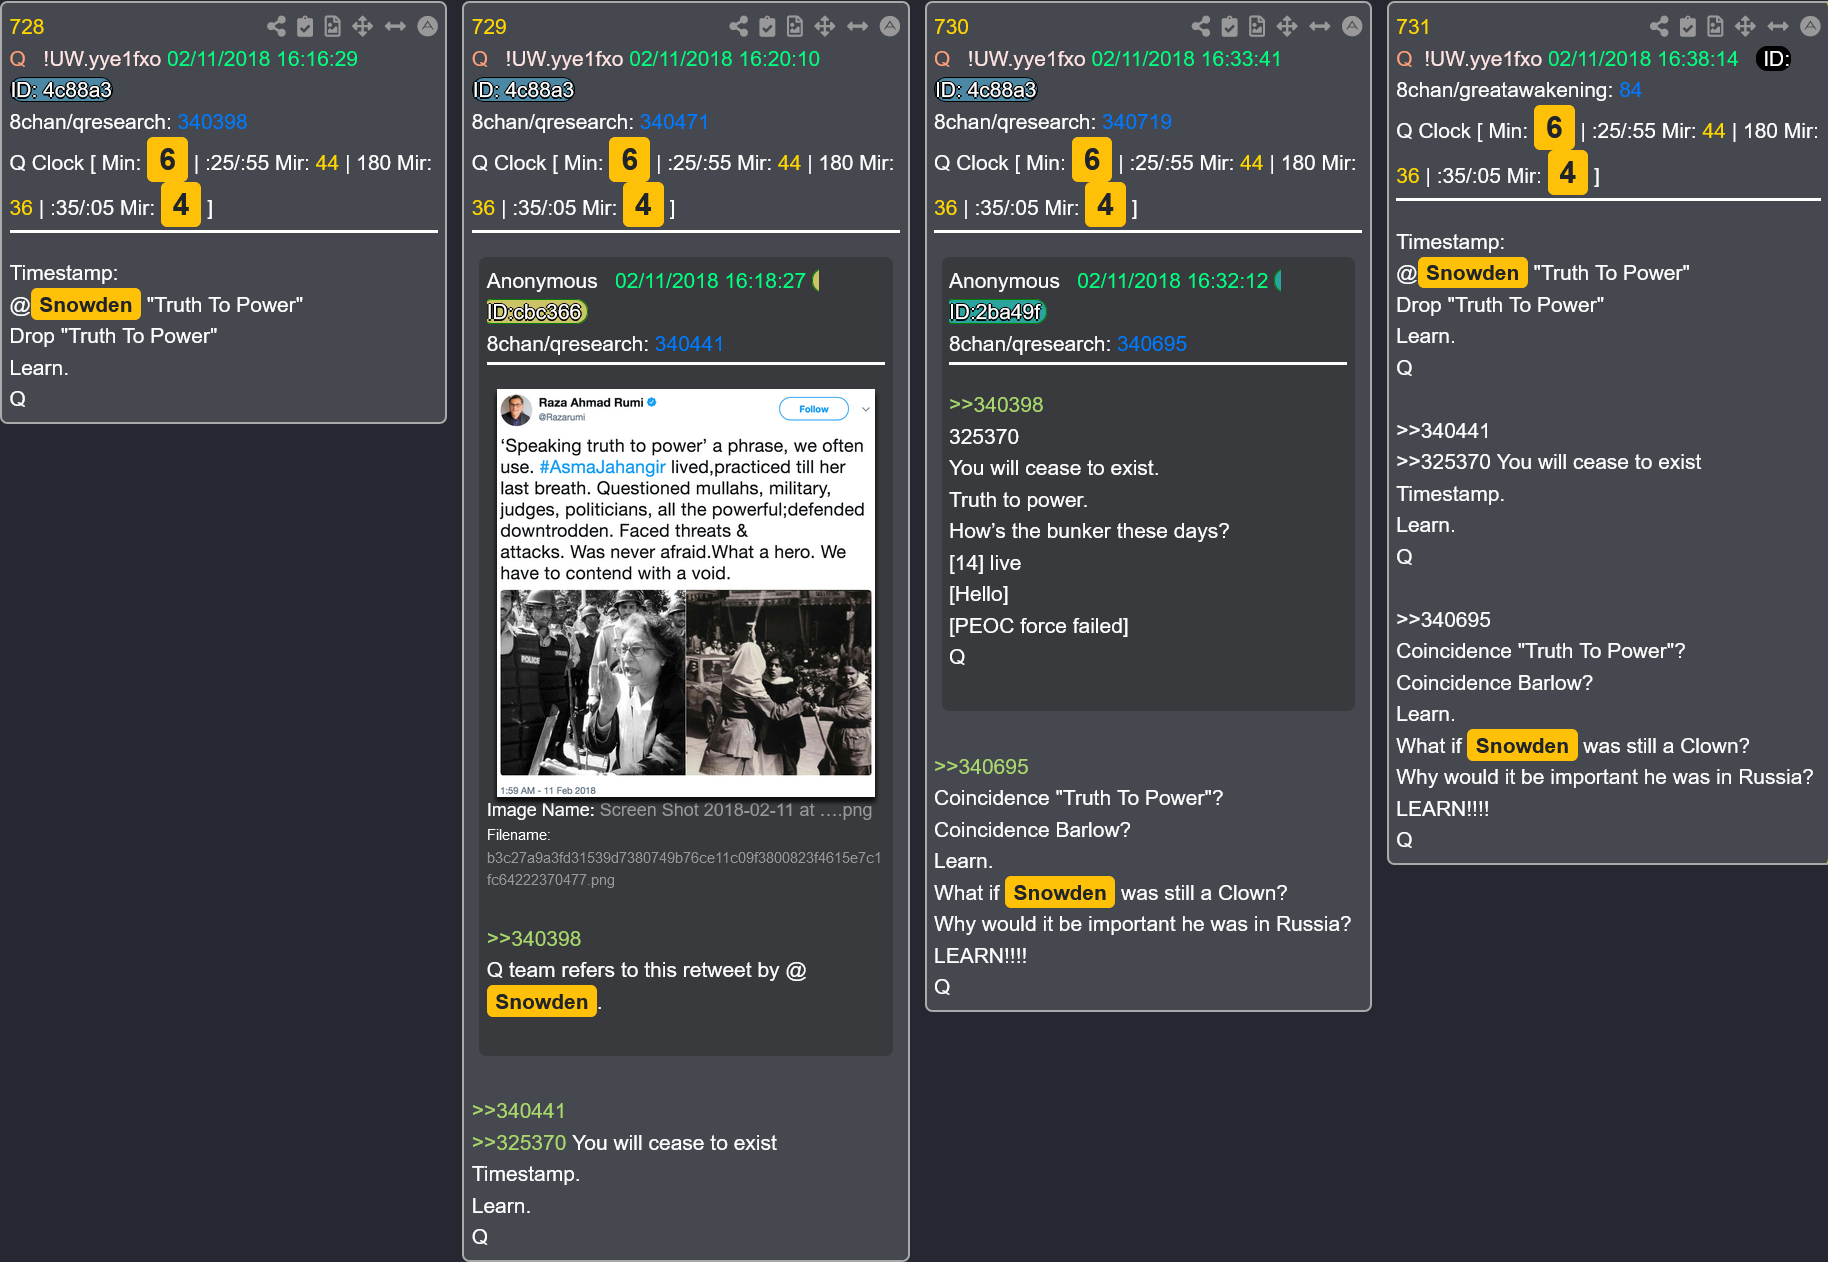The image size is (1828, 1262).
Task: Click the ID: 4c88a3 badge on post 730
Action: [x=986, y=90]
